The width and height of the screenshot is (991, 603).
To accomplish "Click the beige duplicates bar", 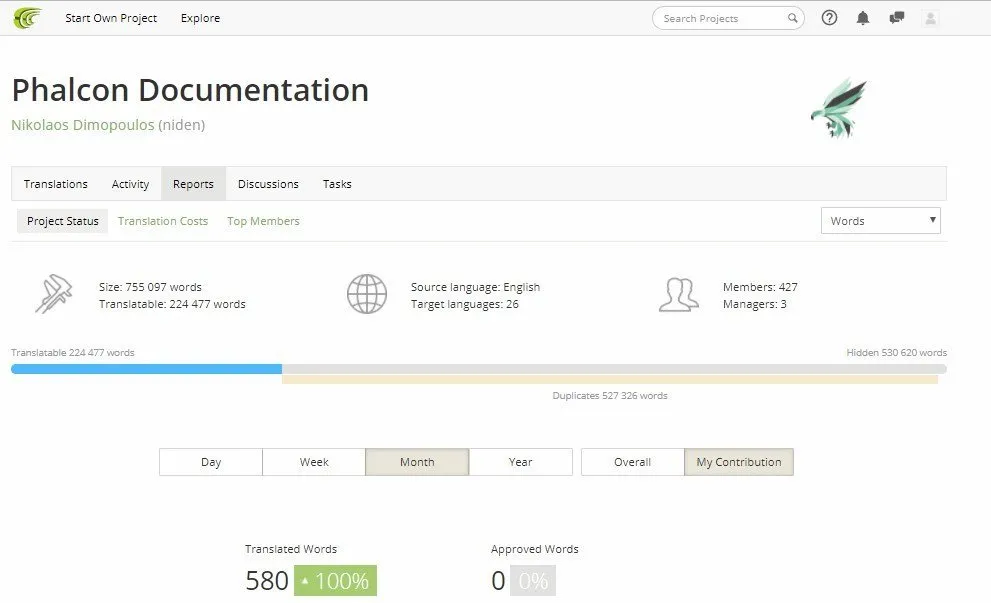I will point(610,379).
